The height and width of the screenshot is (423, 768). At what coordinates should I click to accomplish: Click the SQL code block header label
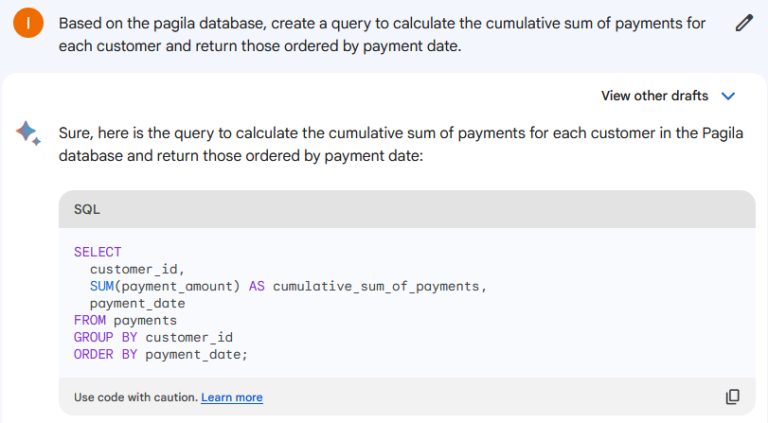click(x=87, y=210)
